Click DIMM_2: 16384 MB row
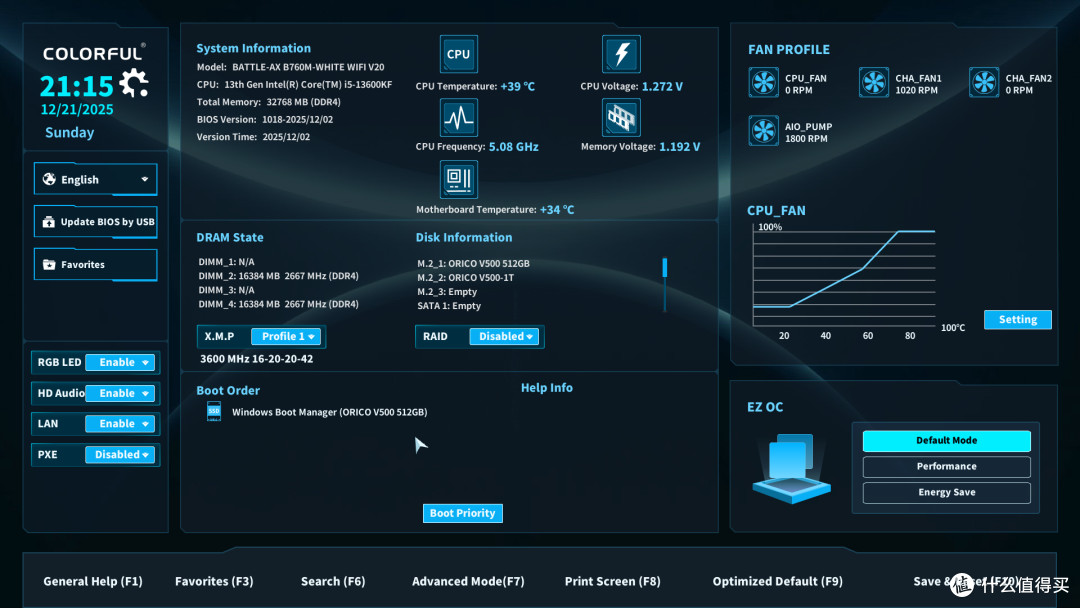This screenshot has height=608, width=1080. [x=278, y=276]
